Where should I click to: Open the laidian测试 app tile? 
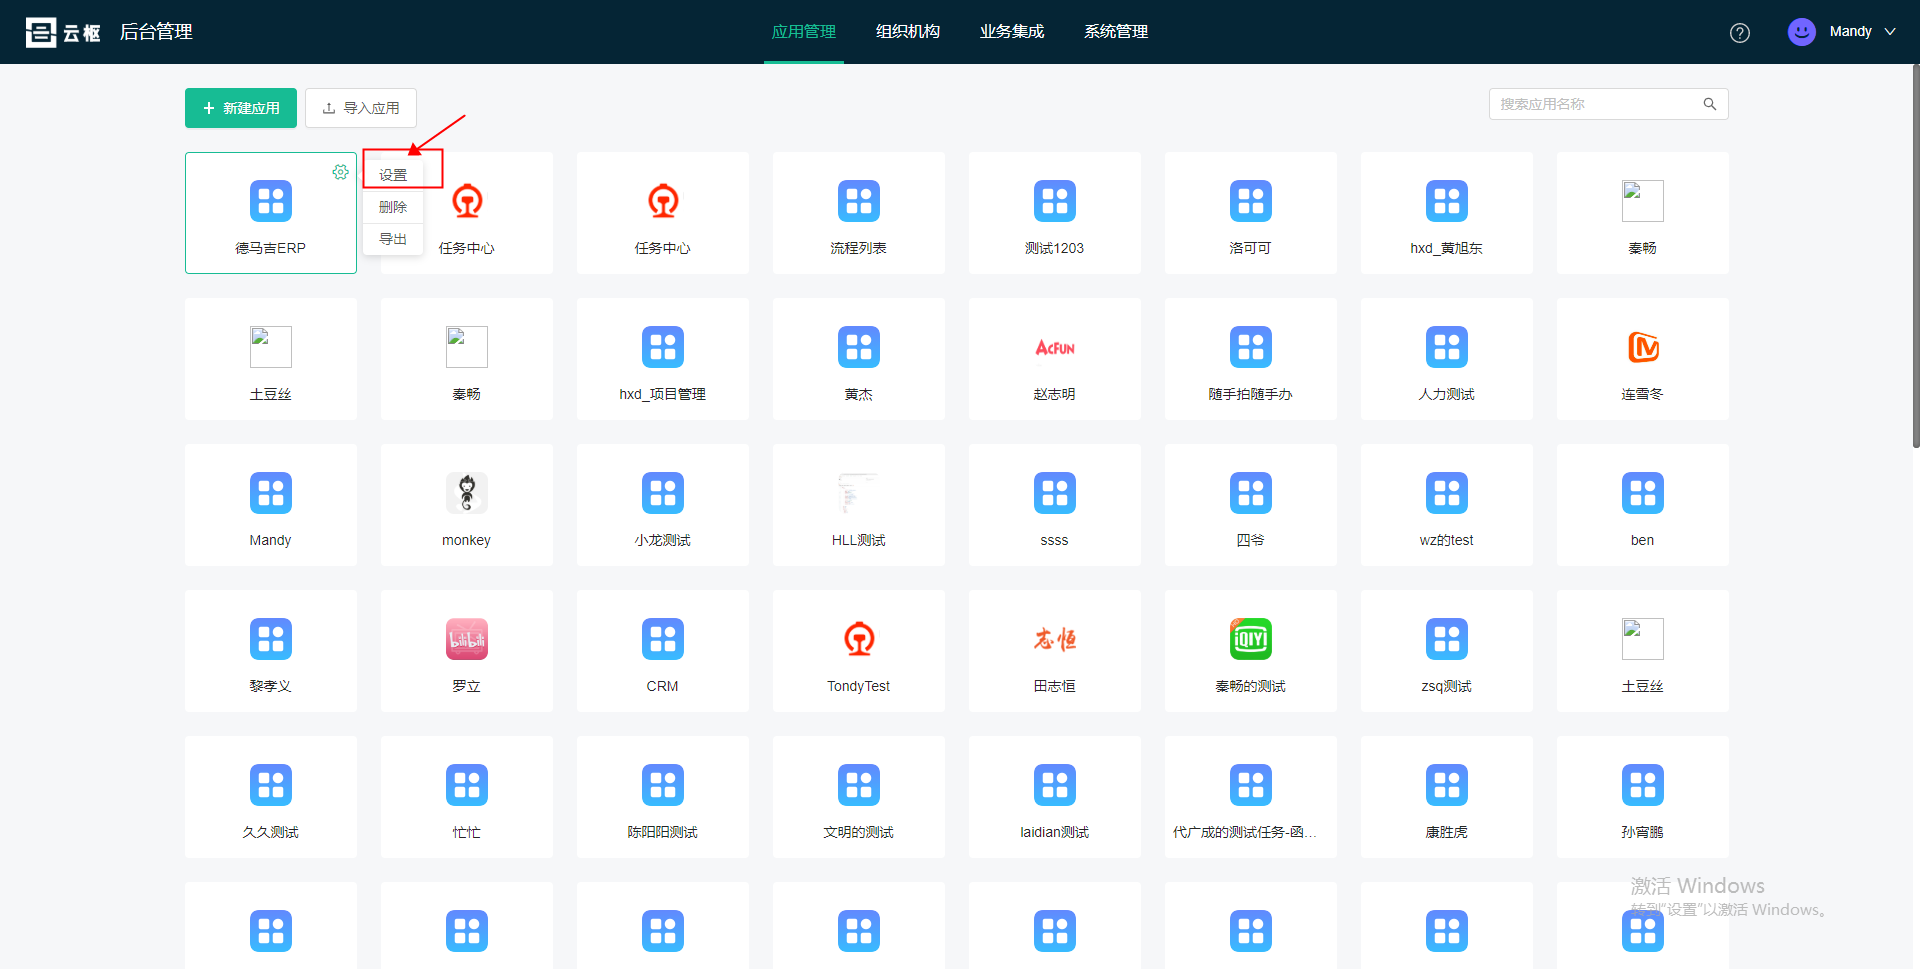[x=1055, y=797]
